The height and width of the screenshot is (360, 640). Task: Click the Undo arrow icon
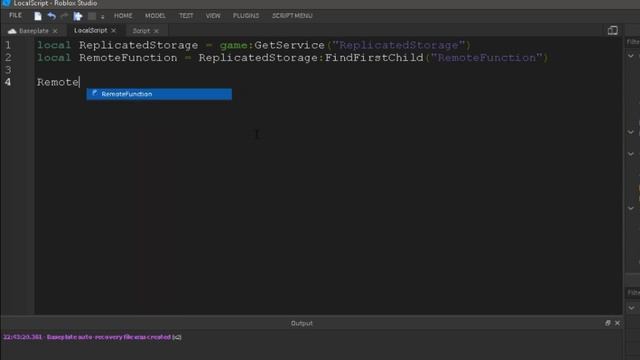[x=51, y=16]
